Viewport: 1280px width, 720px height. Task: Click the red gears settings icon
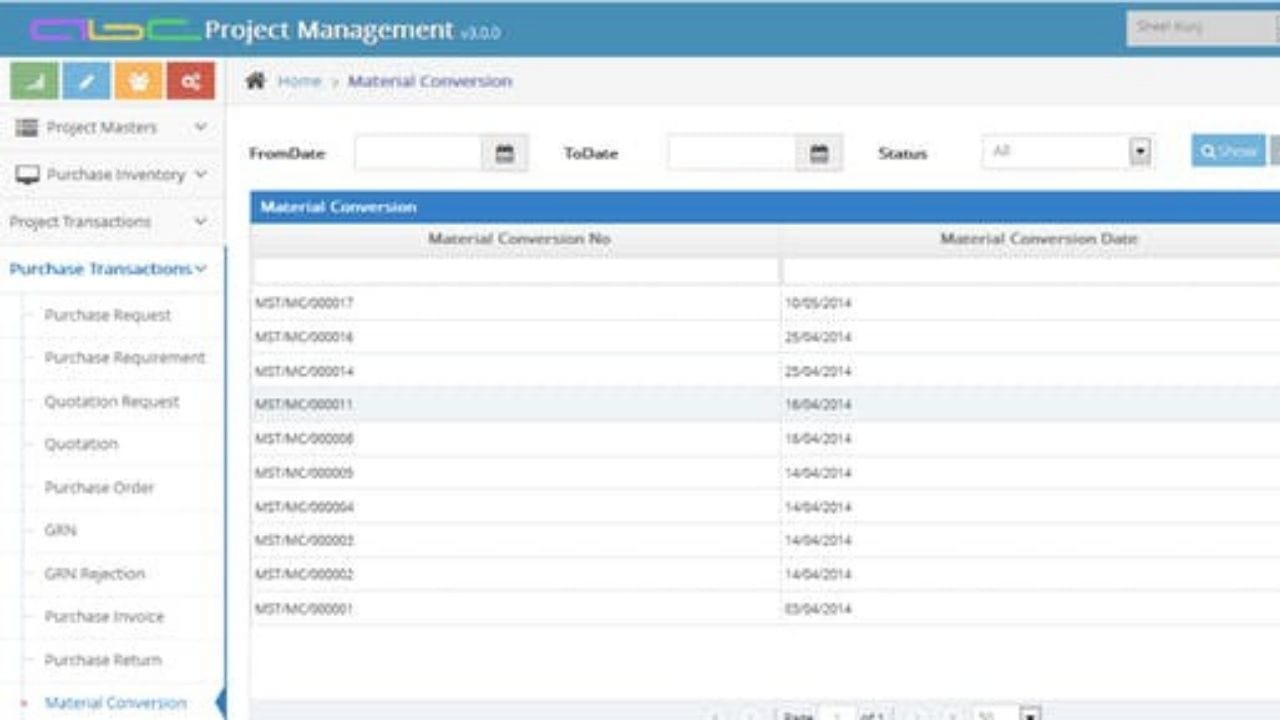190,81
